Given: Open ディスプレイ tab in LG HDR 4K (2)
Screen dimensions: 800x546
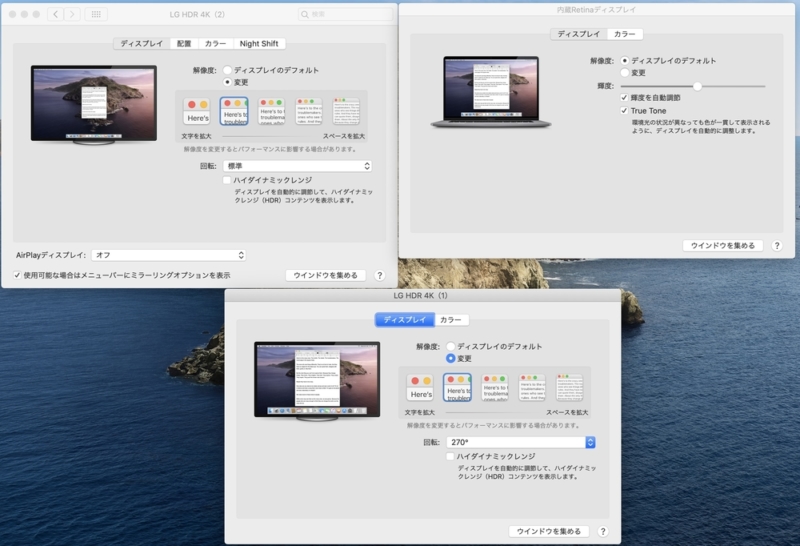Looking at the screenshot, I should point(141,44).
